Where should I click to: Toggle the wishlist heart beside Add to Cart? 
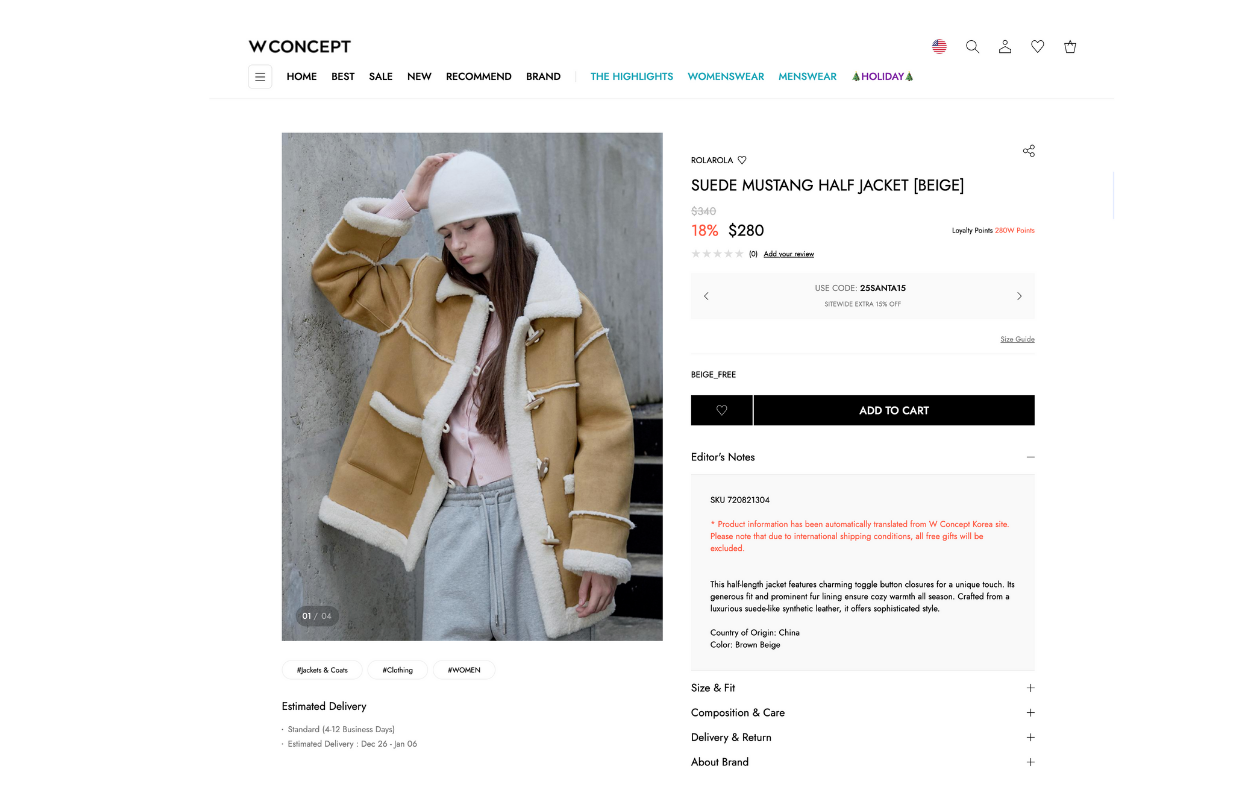click(721, 410)
